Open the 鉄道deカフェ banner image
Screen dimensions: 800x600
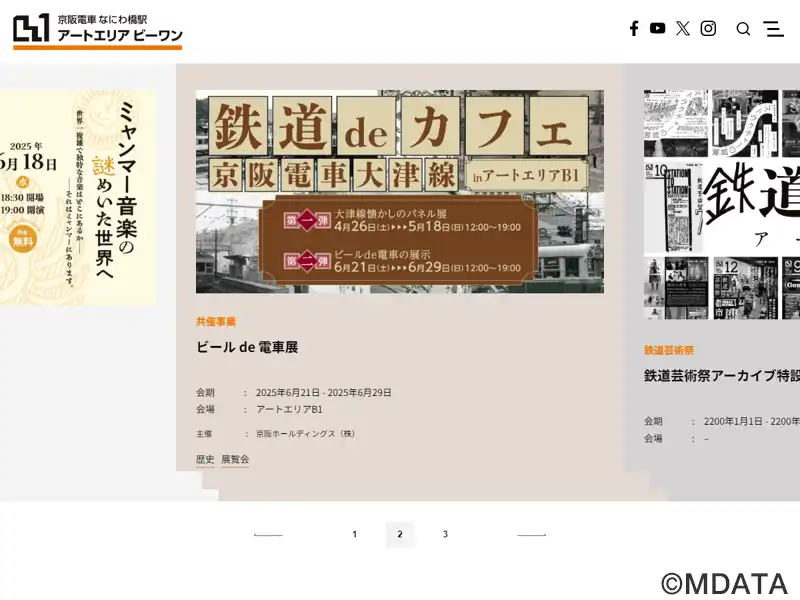(x=399, y=192)
